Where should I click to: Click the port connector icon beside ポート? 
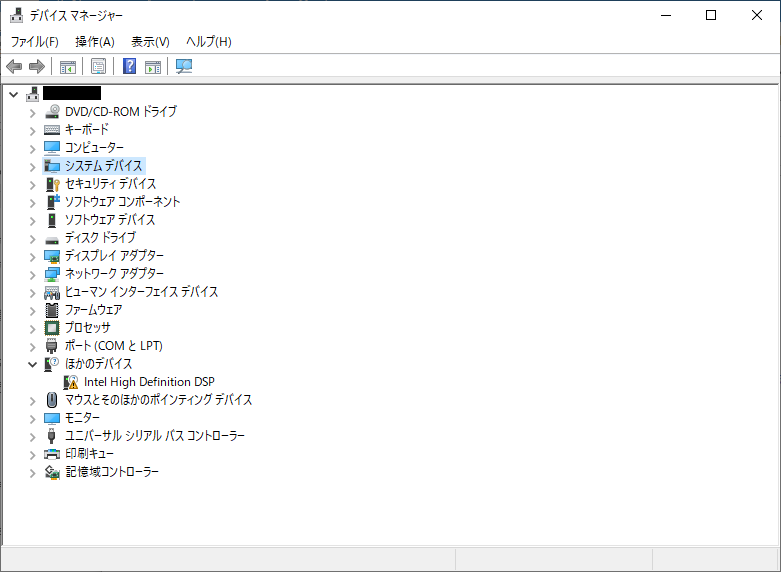tap(52, 346)
